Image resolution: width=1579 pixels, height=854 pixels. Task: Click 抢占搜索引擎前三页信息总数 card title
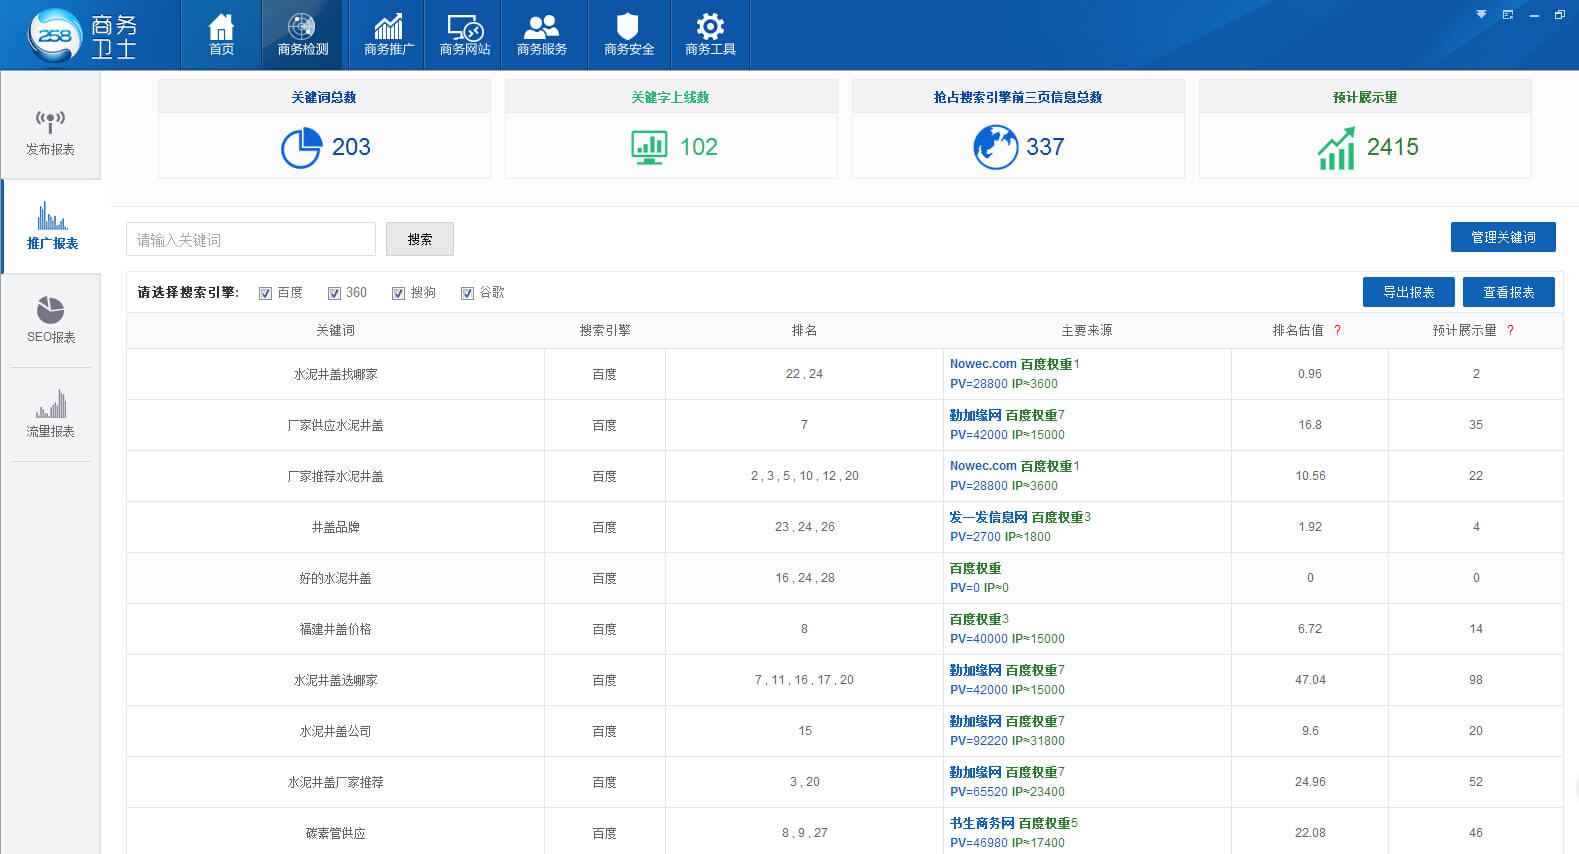[1018, 97]
